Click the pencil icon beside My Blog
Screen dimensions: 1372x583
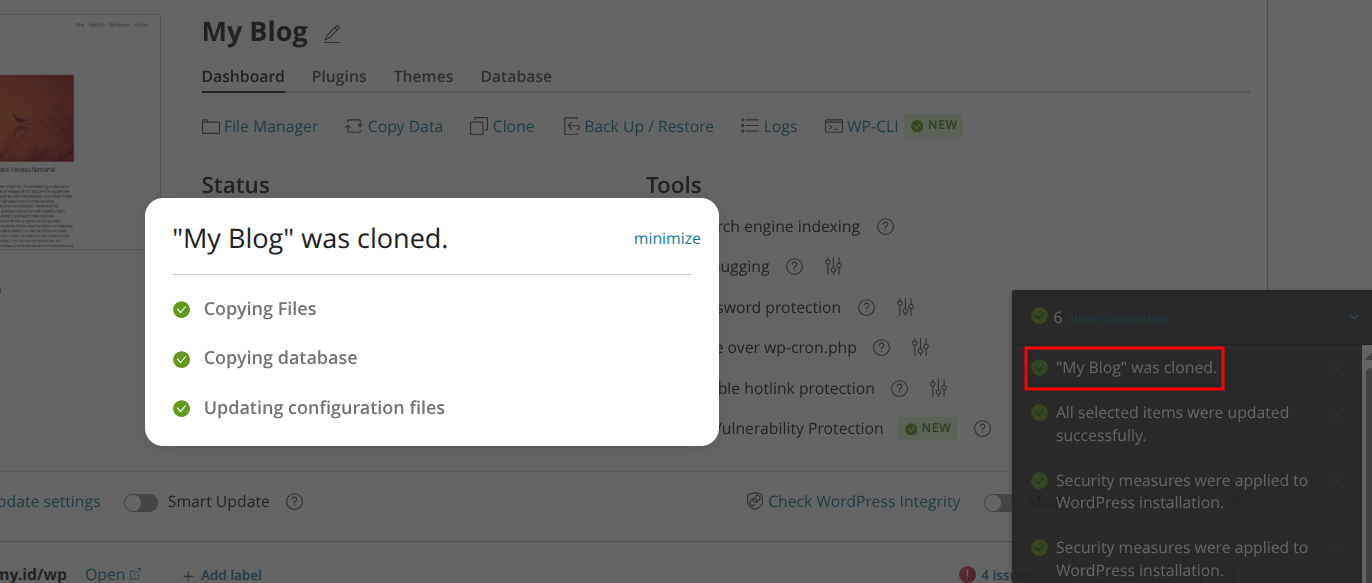332,34
